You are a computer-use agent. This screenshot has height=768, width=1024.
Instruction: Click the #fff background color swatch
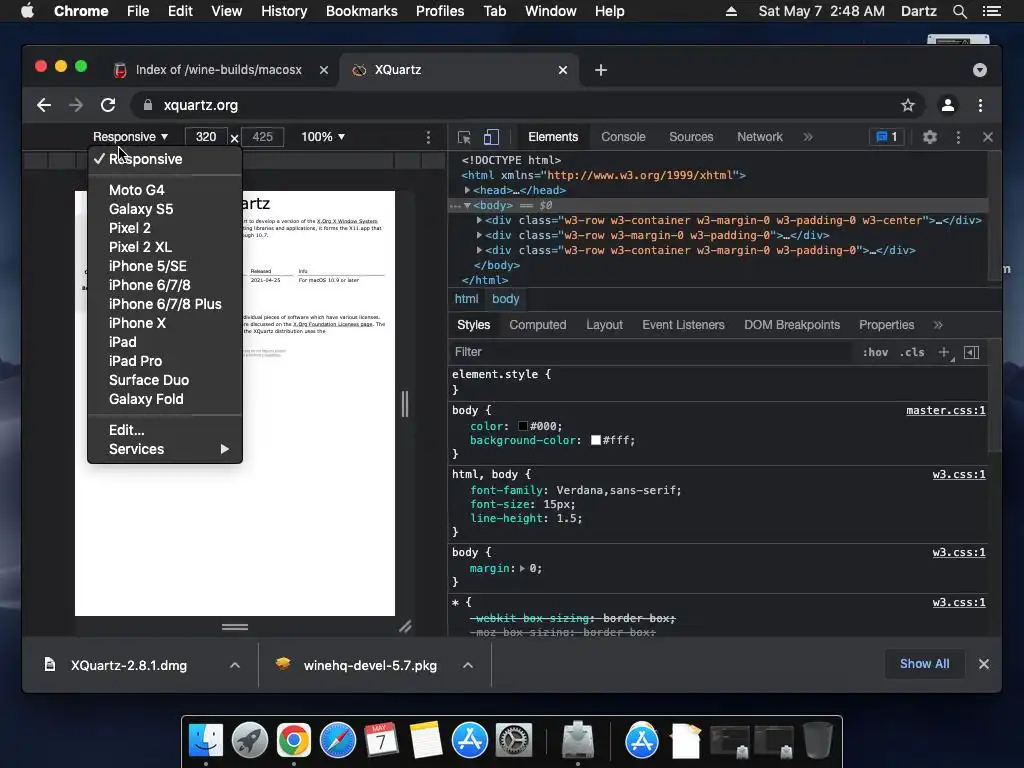[596, 440]
